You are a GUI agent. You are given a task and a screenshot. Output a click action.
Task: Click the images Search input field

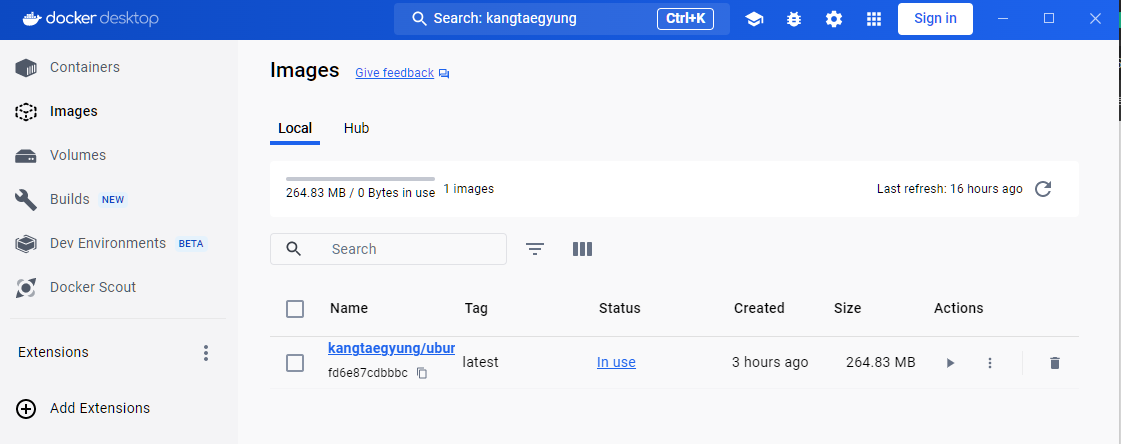[x=388, y=249]
